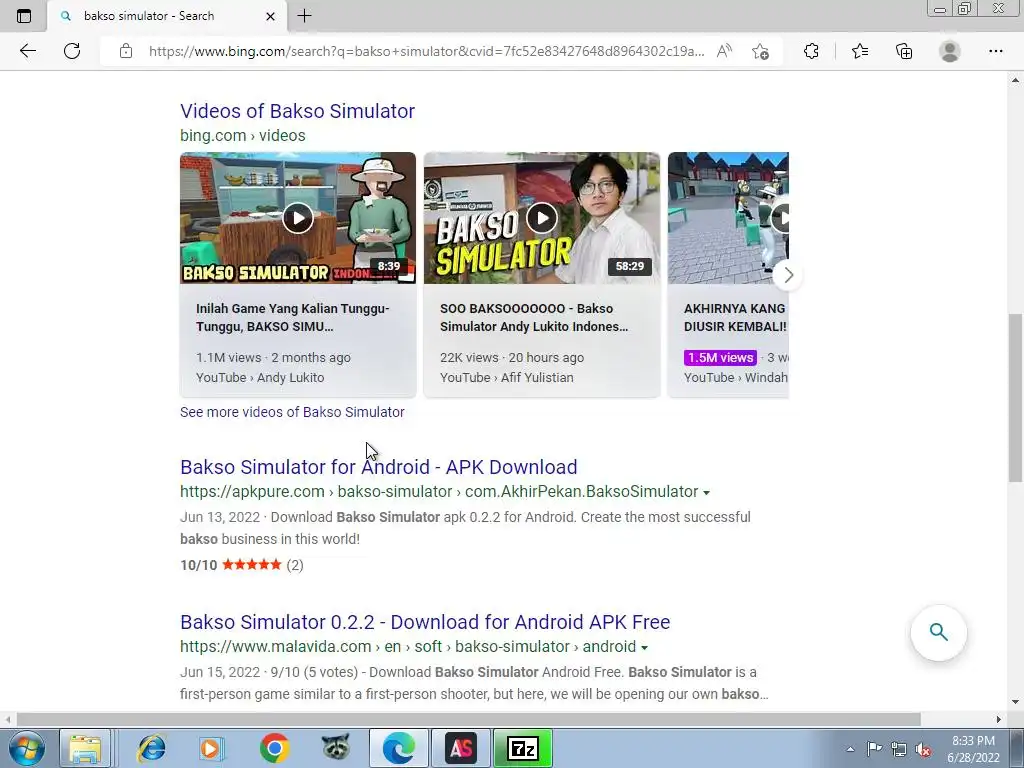Show next videos with carousel arrow
1024x768 pixels.
(788, 275)
